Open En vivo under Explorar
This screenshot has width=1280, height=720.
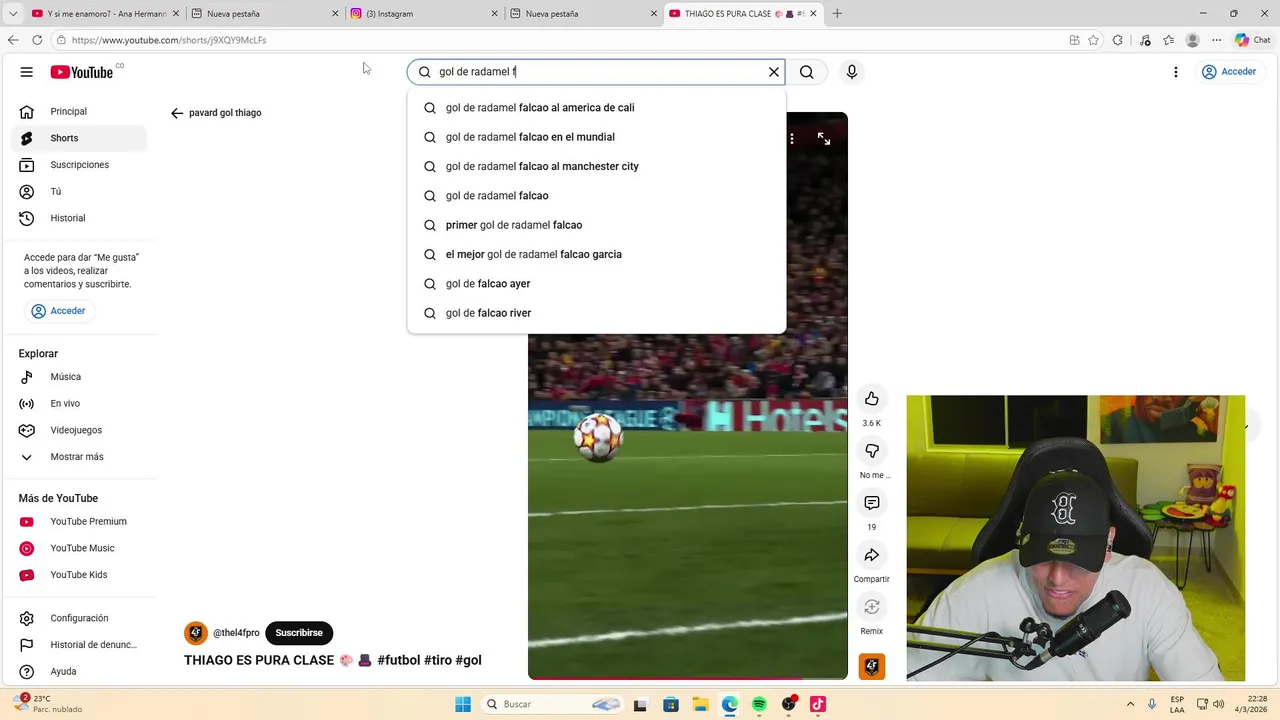tap(80, 403)
